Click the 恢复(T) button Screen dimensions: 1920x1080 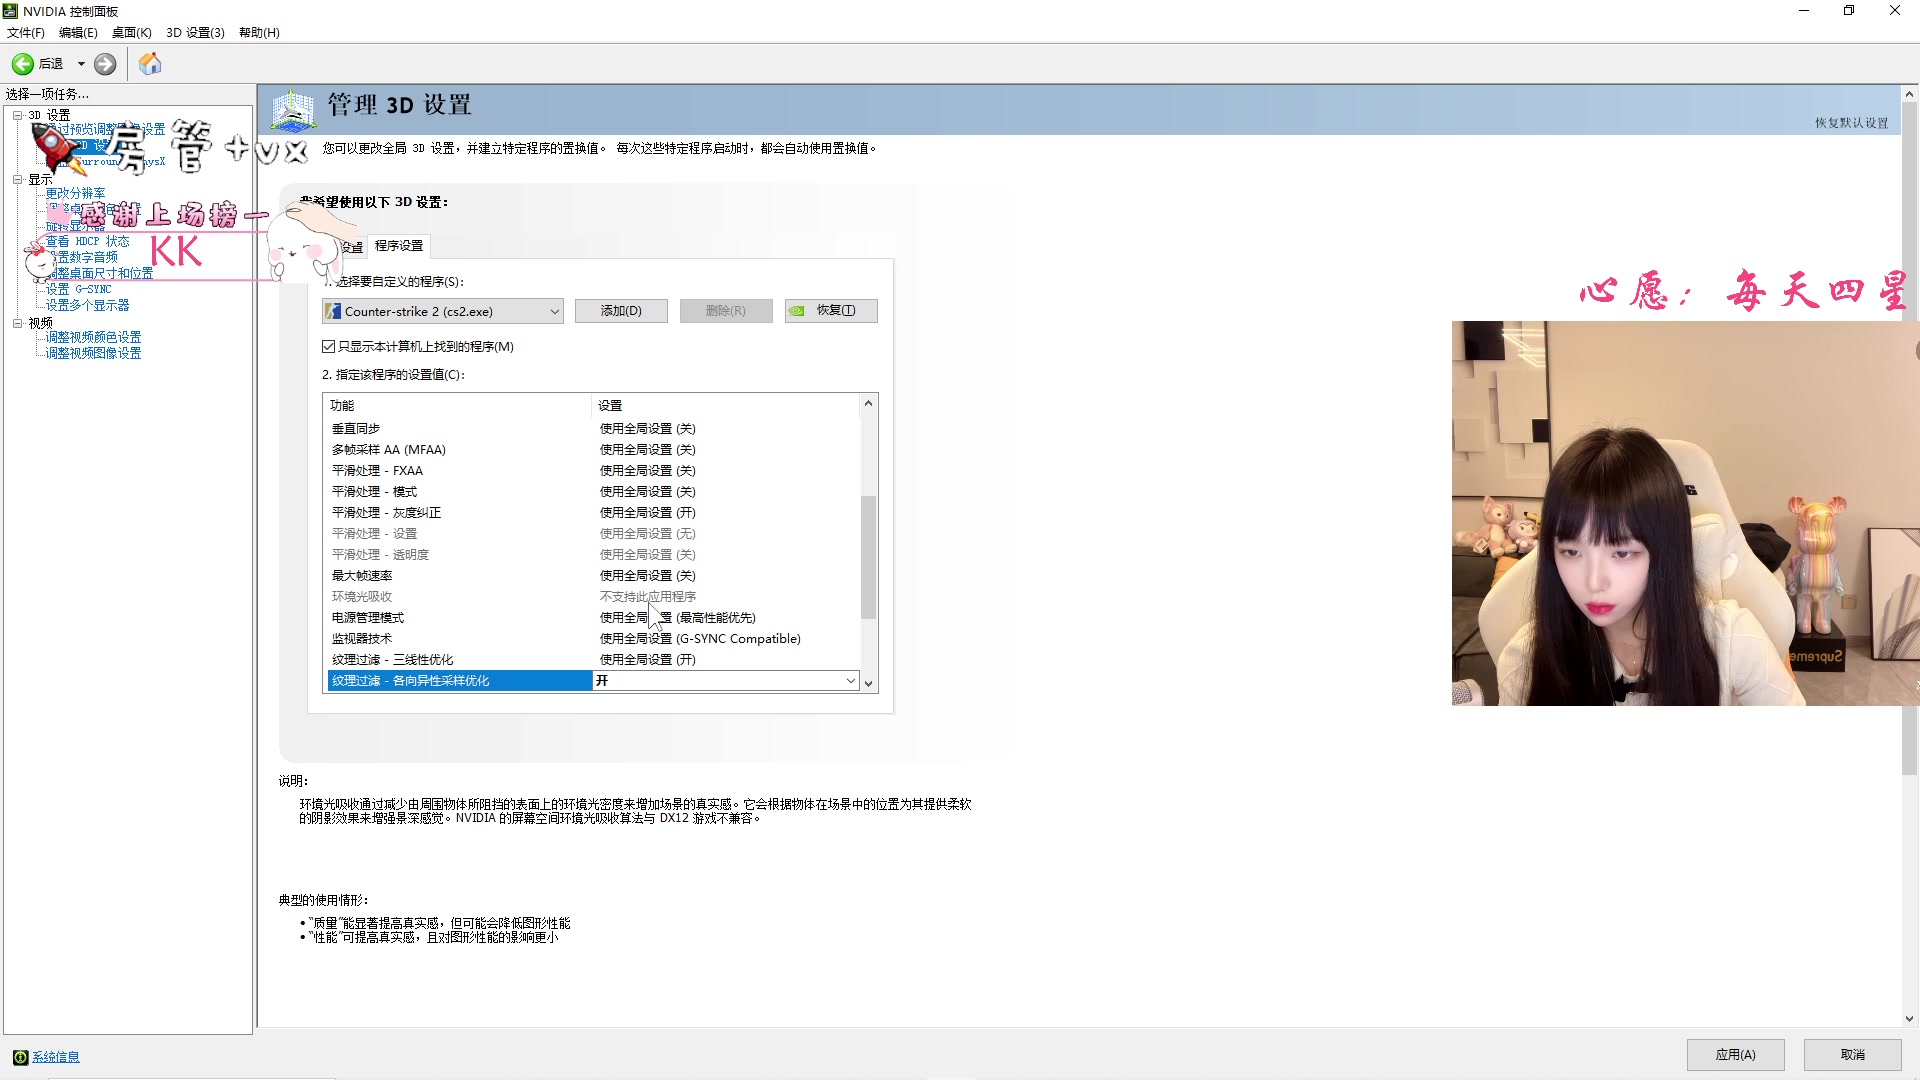coord(831,311)
